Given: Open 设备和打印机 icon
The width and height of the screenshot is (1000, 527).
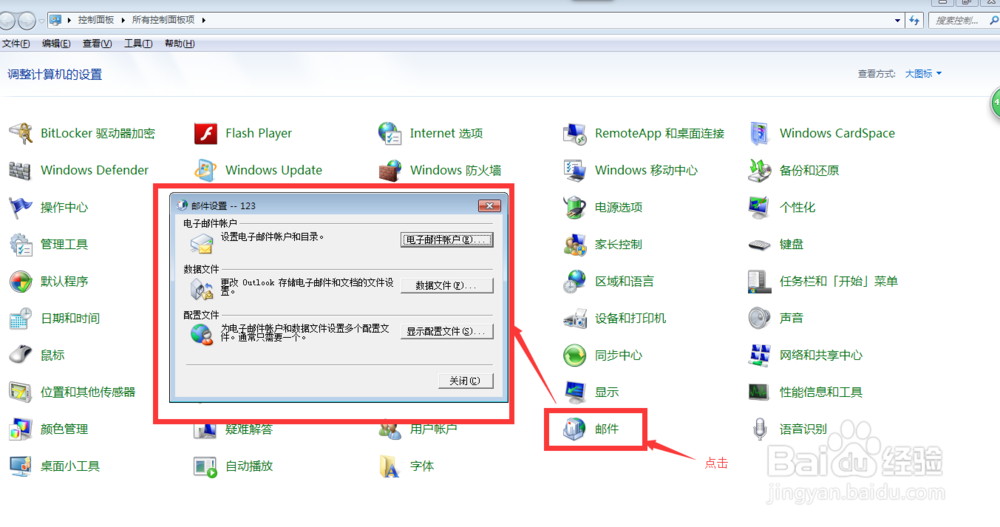Looking at the screenshot, I should click(575, 318).
